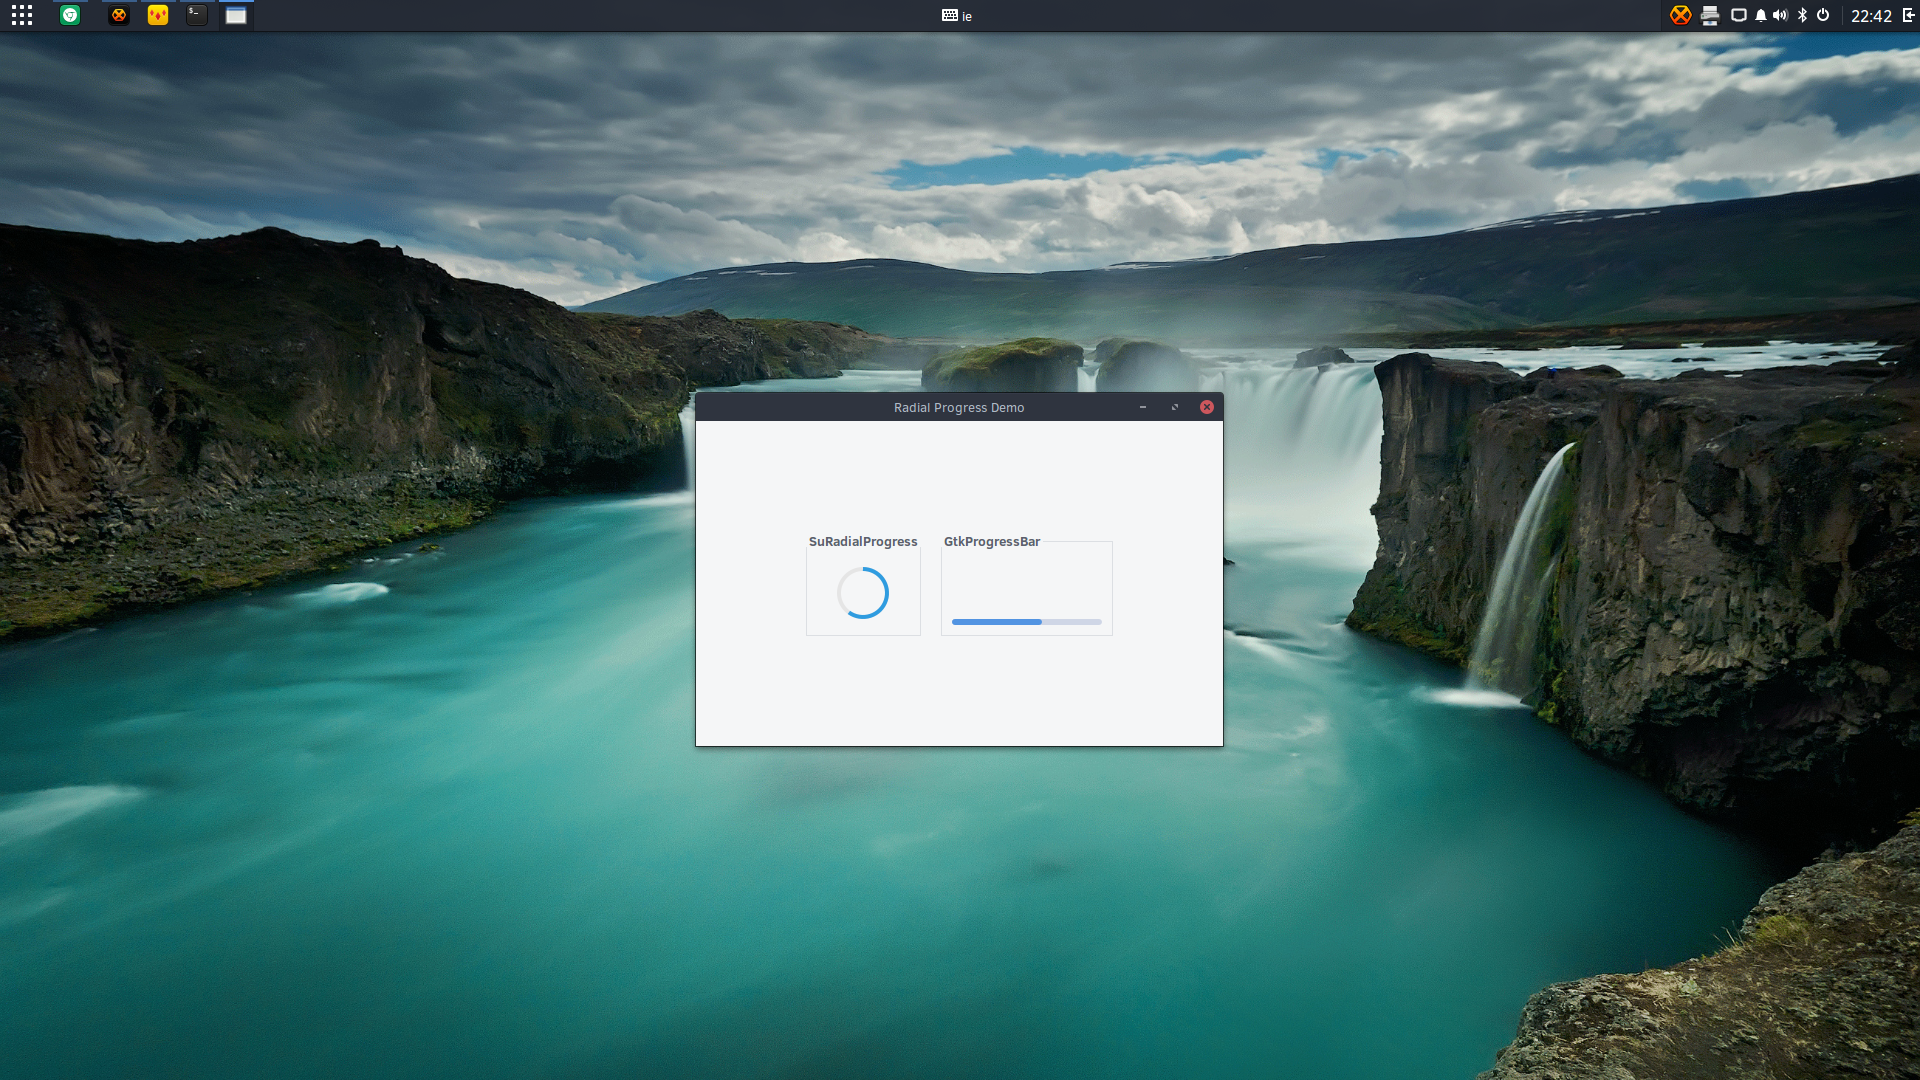Open the wired network indicator
Screen dimensions: 1920x1080
click(1739, 15)
